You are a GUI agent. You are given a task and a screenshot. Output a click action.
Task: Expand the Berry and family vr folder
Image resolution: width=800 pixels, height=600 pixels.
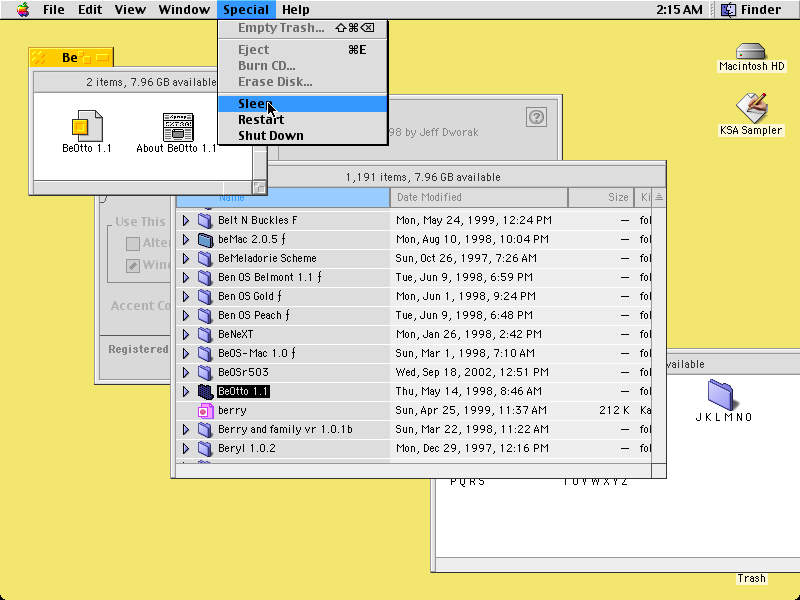(186, 429)
